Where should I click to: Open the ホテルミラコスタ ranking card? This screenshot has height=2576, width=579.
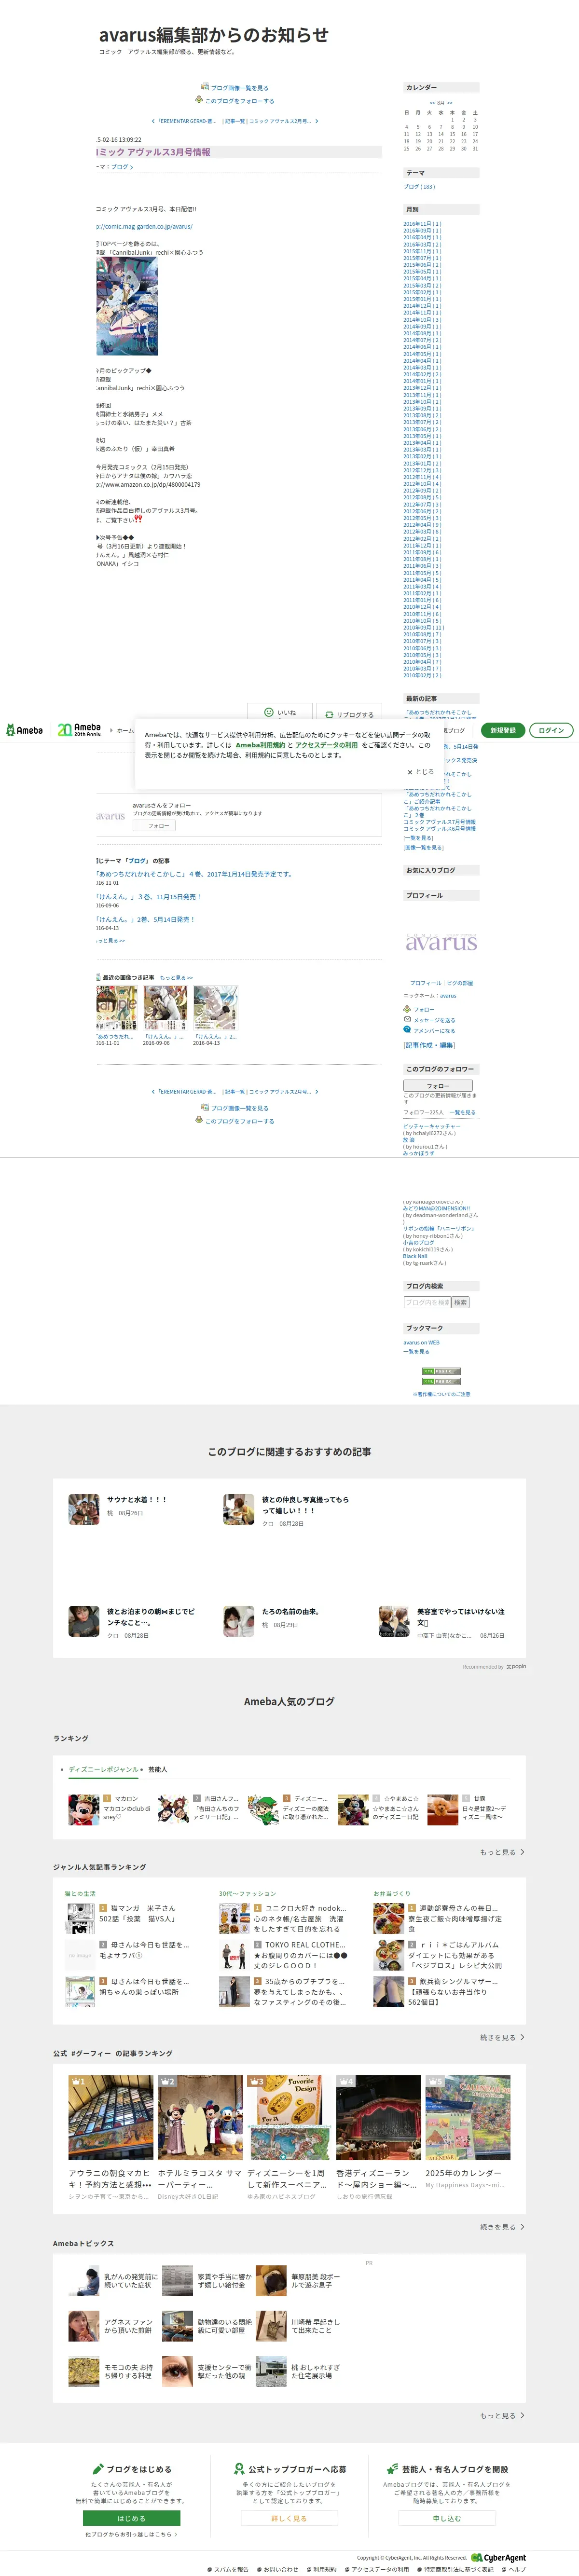click(x=200, y=2138)
